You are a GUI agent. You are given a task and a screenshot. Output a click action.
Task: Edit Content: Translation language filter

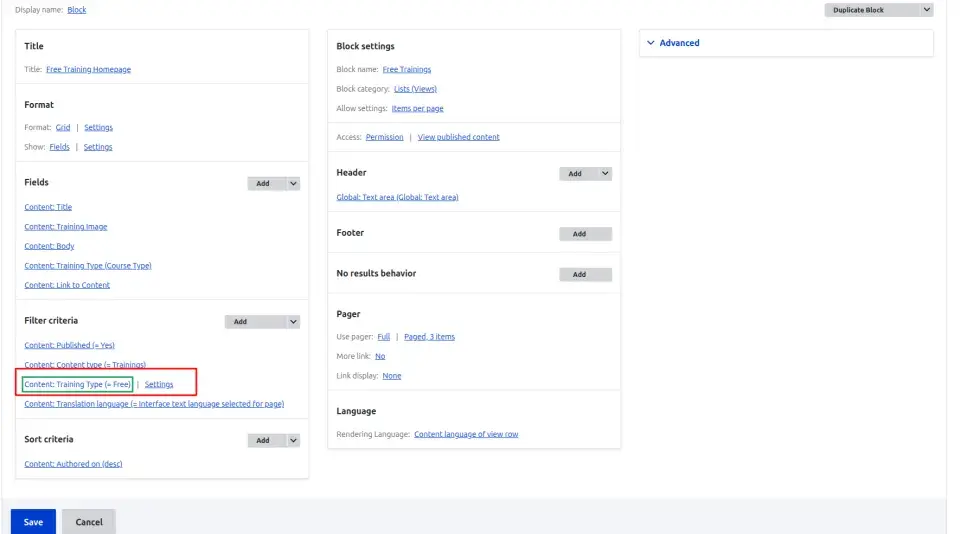coord(154,404)
